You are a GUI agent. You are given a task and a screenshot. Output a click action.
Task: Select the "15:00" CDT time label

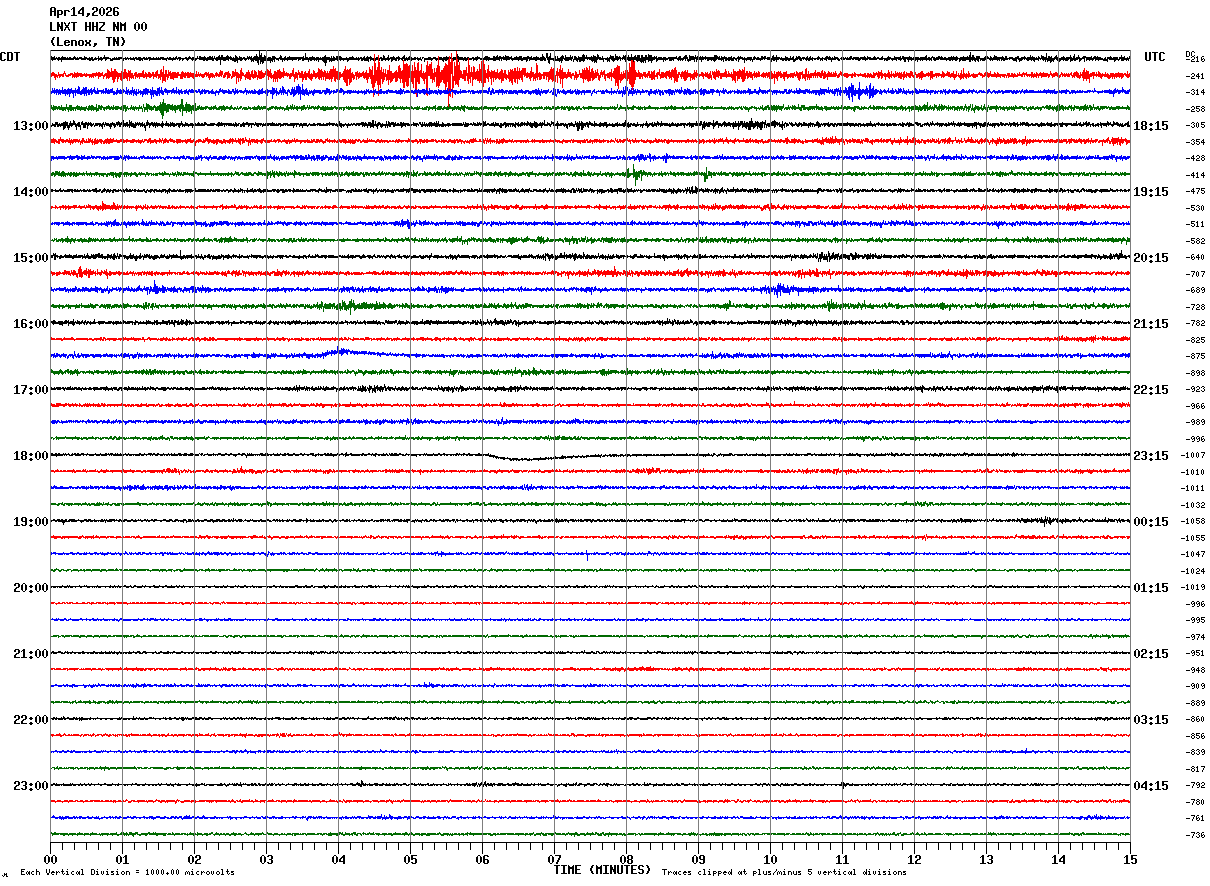(31, 258)
